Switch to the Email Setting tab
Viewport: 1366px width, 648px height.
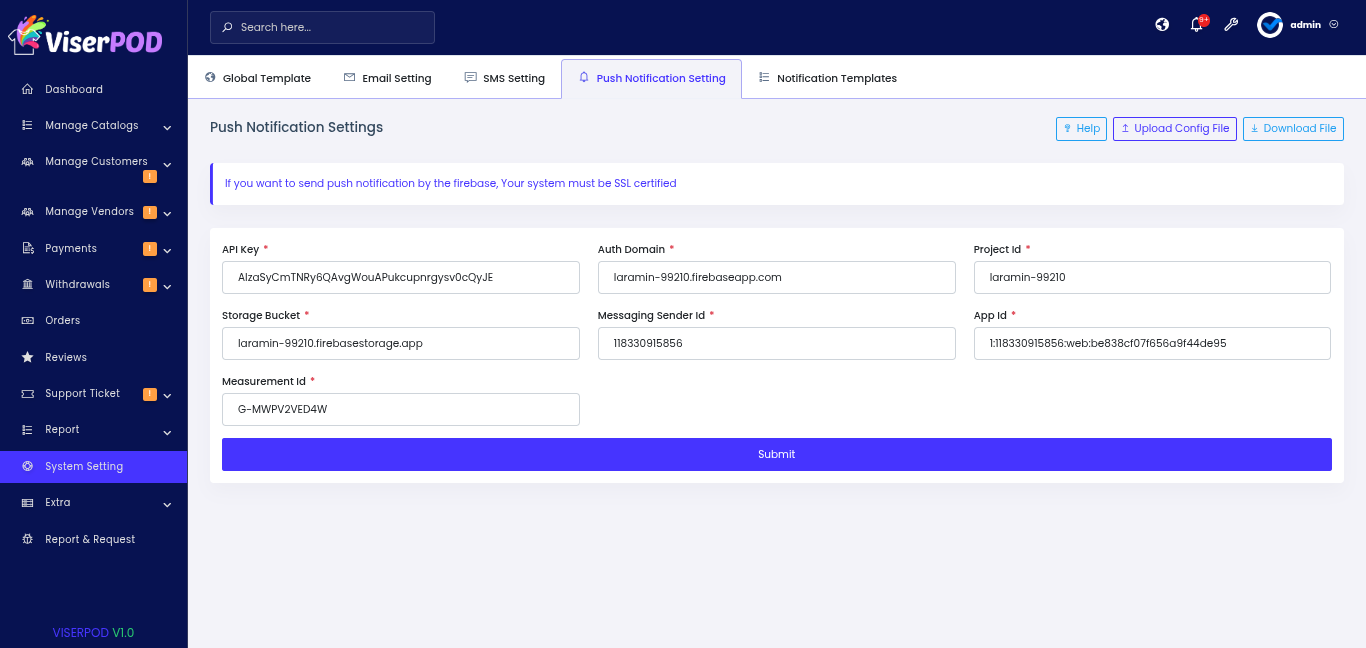(x=387, y=78)
